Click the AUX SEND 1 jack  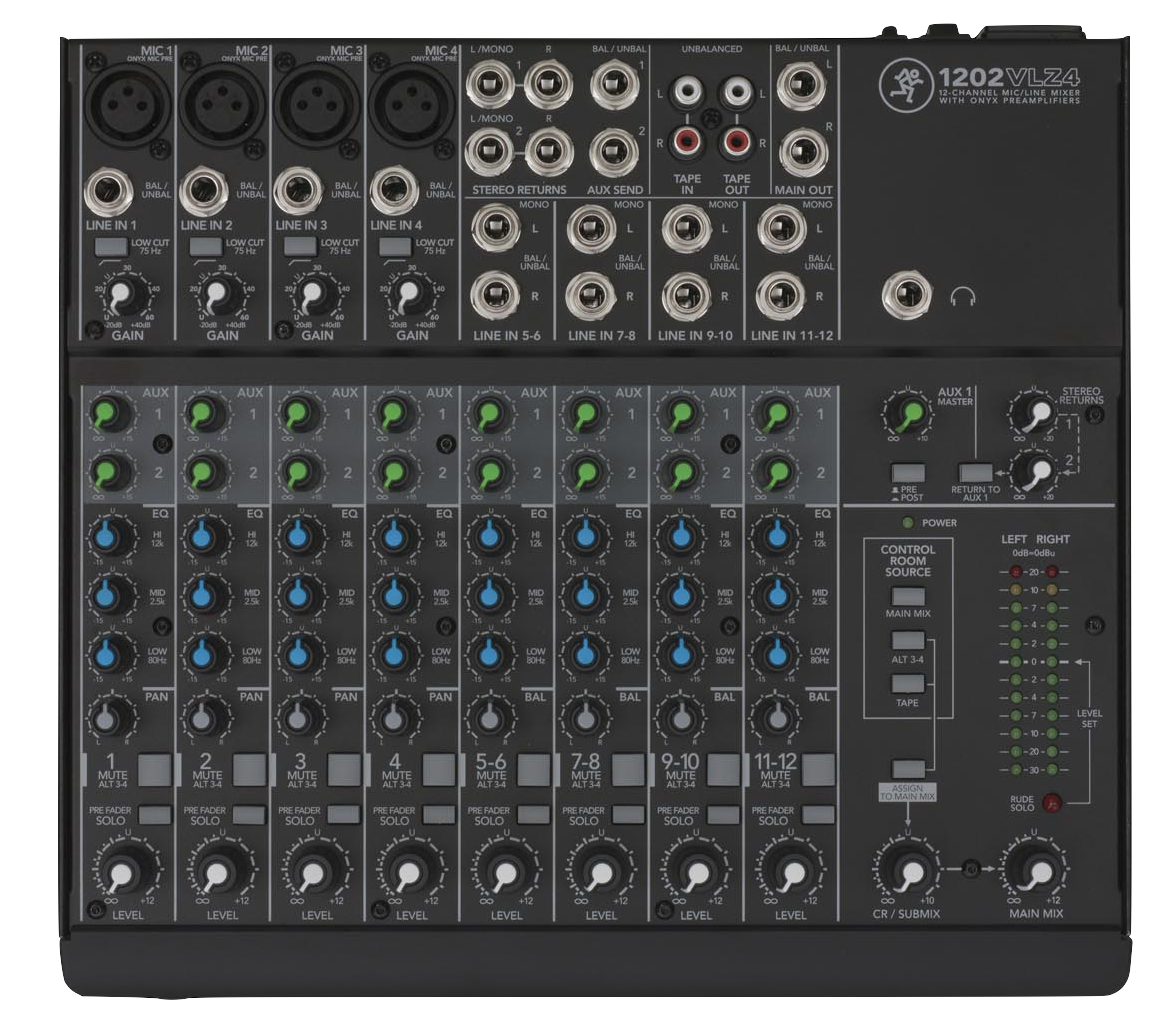coord(614,85)
